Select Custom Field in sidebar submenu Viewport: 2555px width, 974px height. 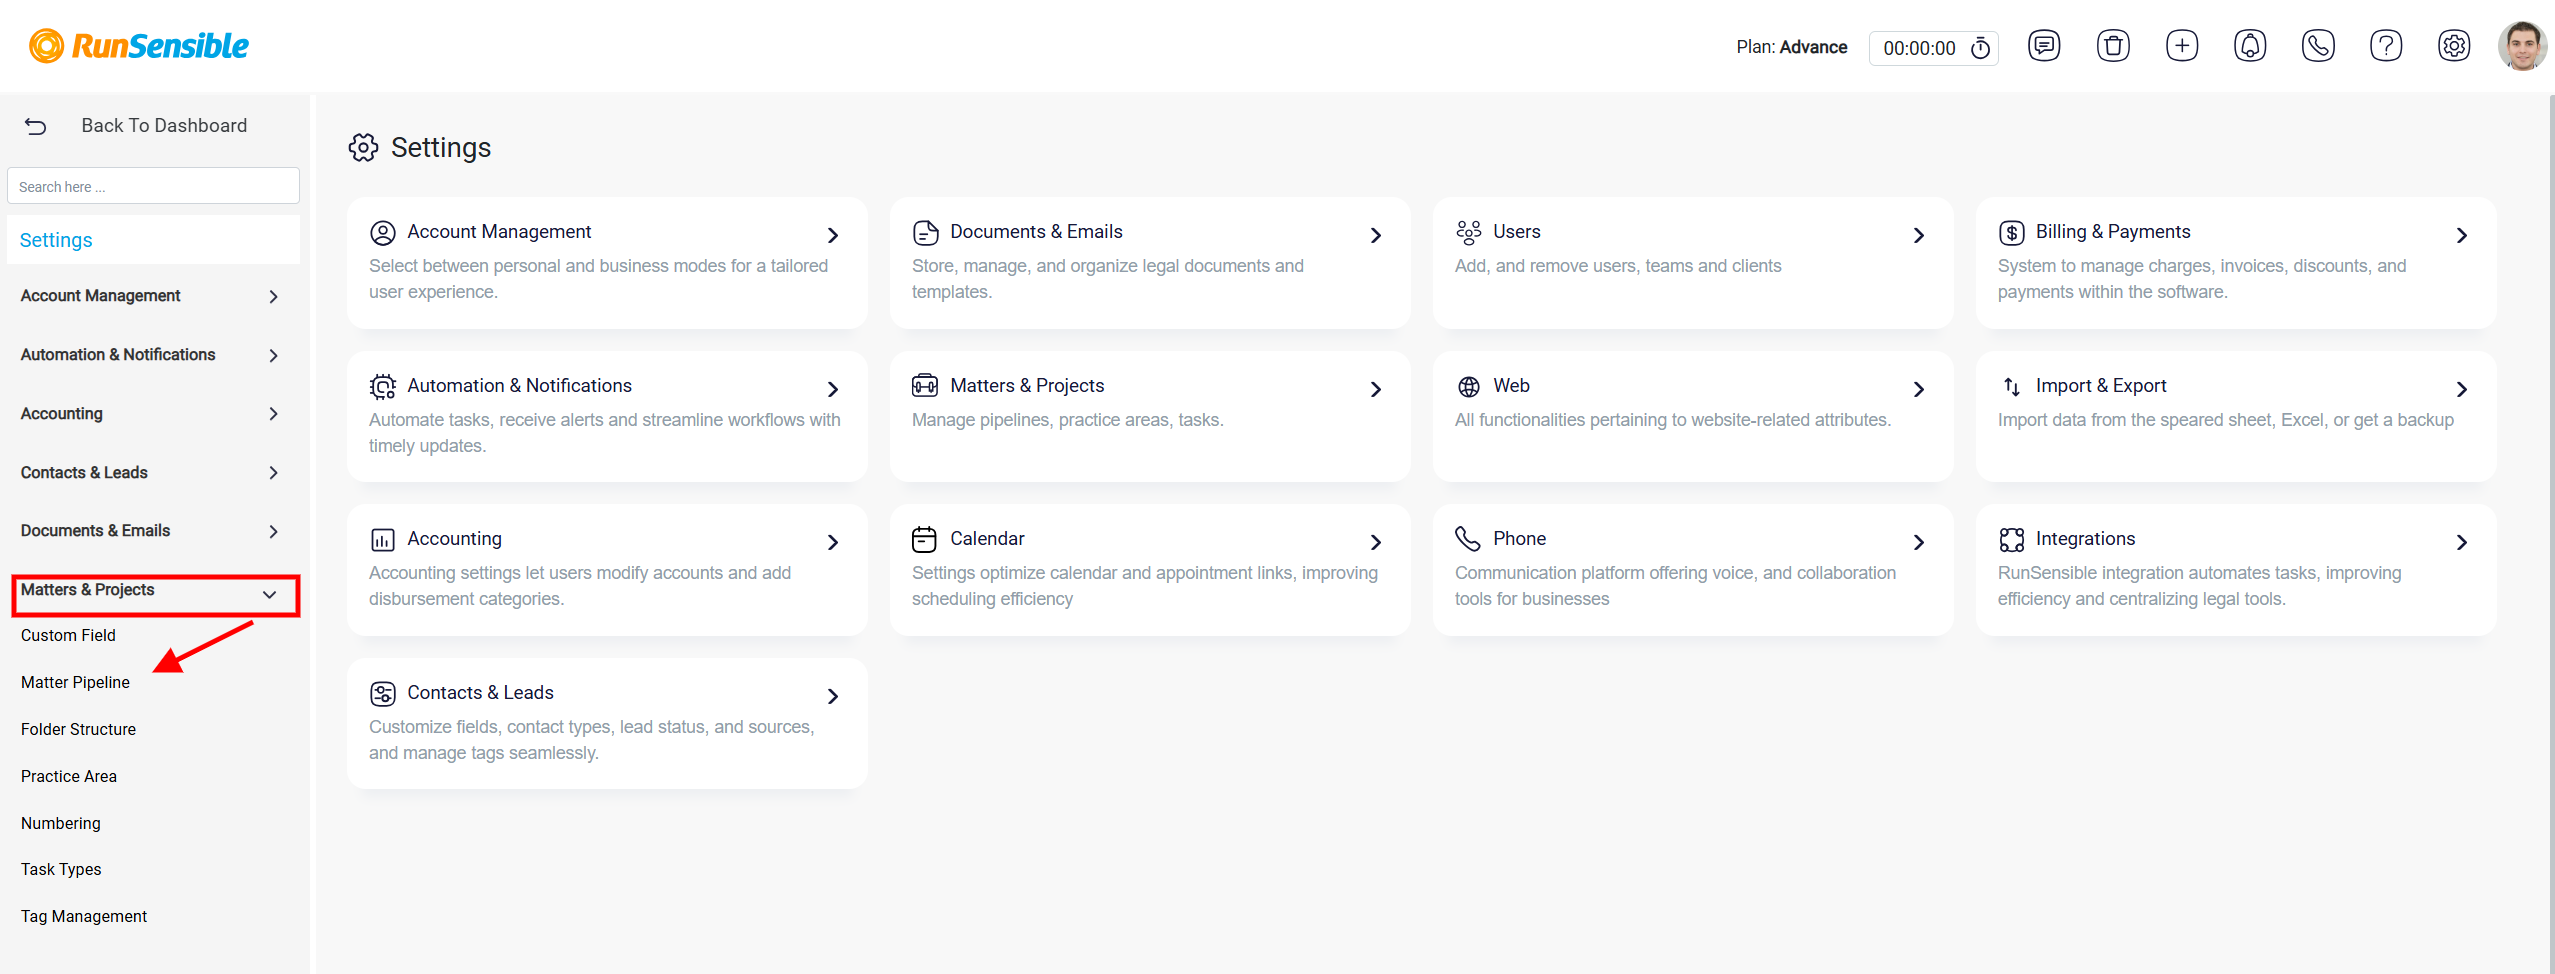68,635
